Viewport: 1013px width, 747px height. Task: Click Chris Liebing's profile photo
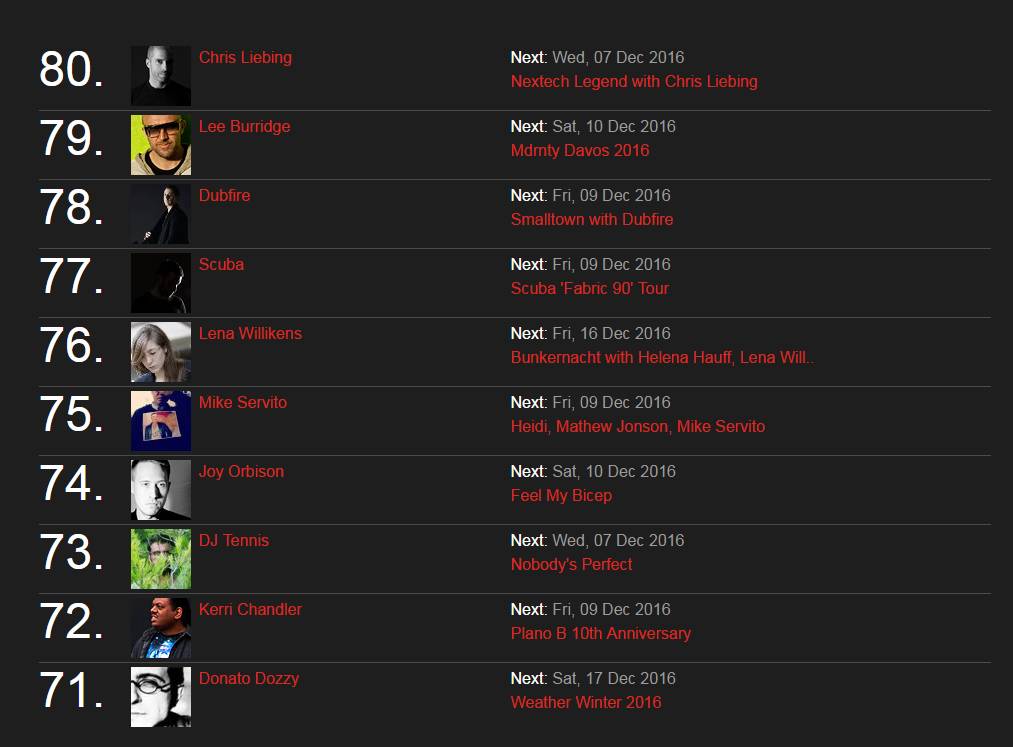(160, 76)
